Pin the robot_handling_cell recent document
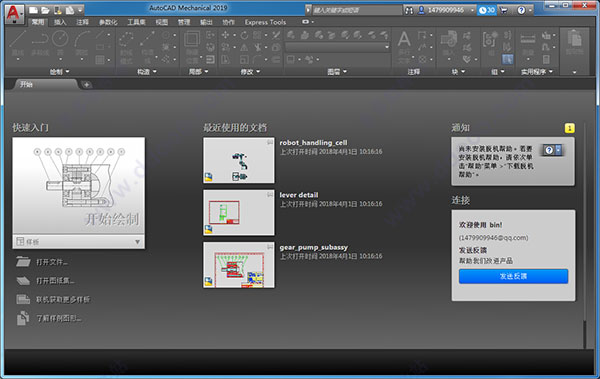Image resolution: width=600 pixels, height=379 pixels. tap(270, 142)
